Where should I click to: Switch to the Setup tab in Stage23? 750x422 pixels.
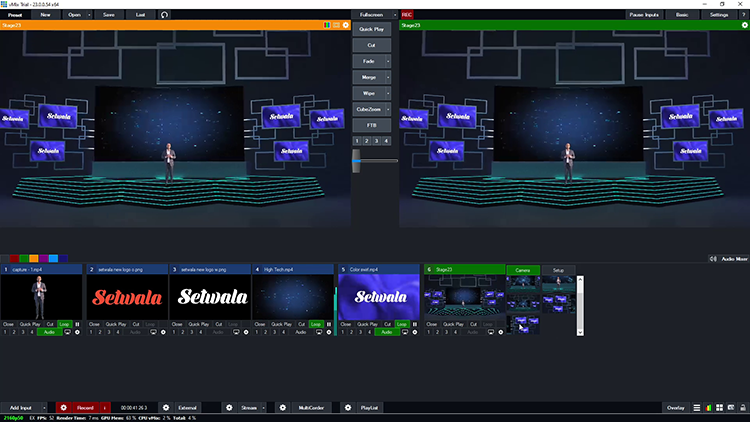pyautogui.click(x=558, y=270)
